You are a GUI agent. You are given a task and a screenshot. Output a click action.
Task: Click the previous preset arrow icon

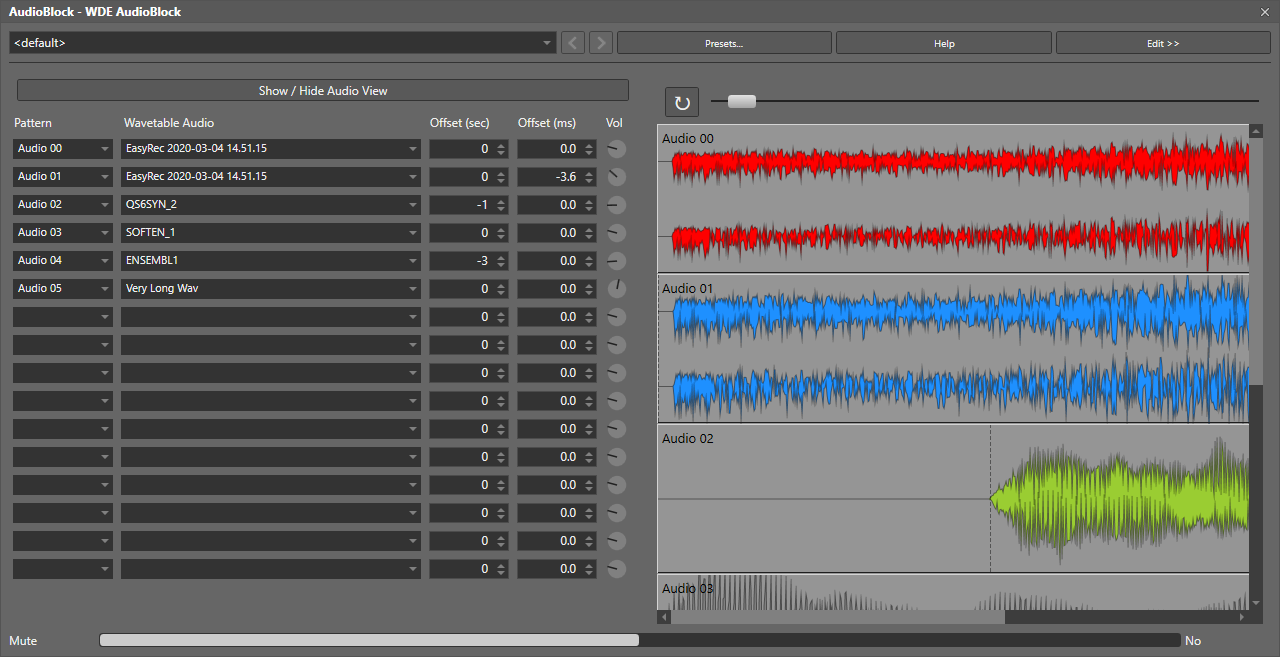coord(573,43)
